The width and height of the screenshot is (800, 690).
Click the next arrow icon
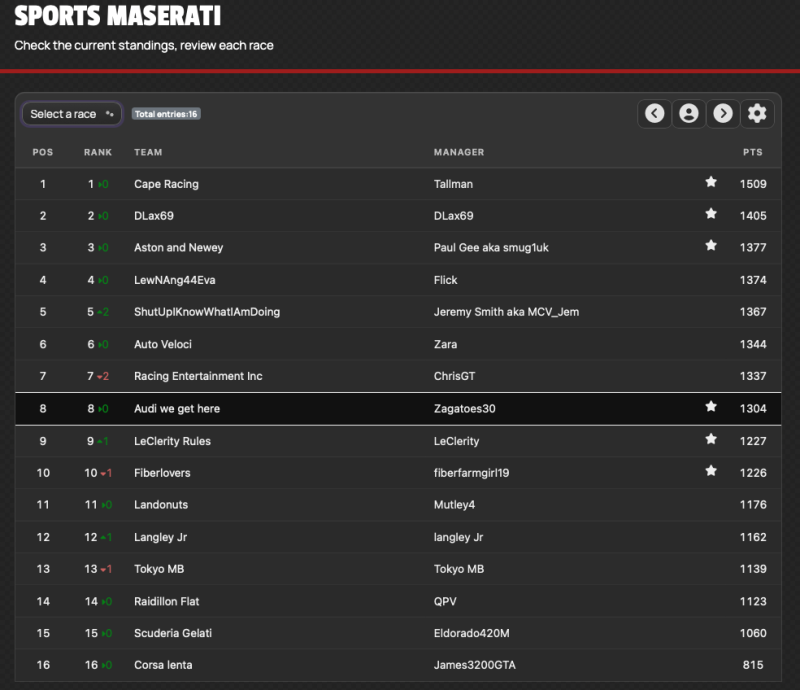point(723,113)
